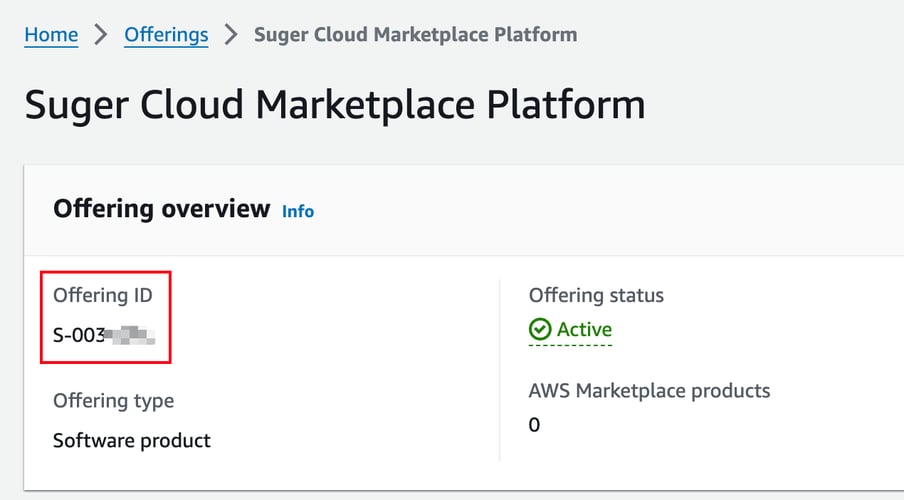Viewport: 904px width, 500px height.
Task: Click the Suger Cloud Marketplace Platform page title
Action: click(x=334, y=105)
